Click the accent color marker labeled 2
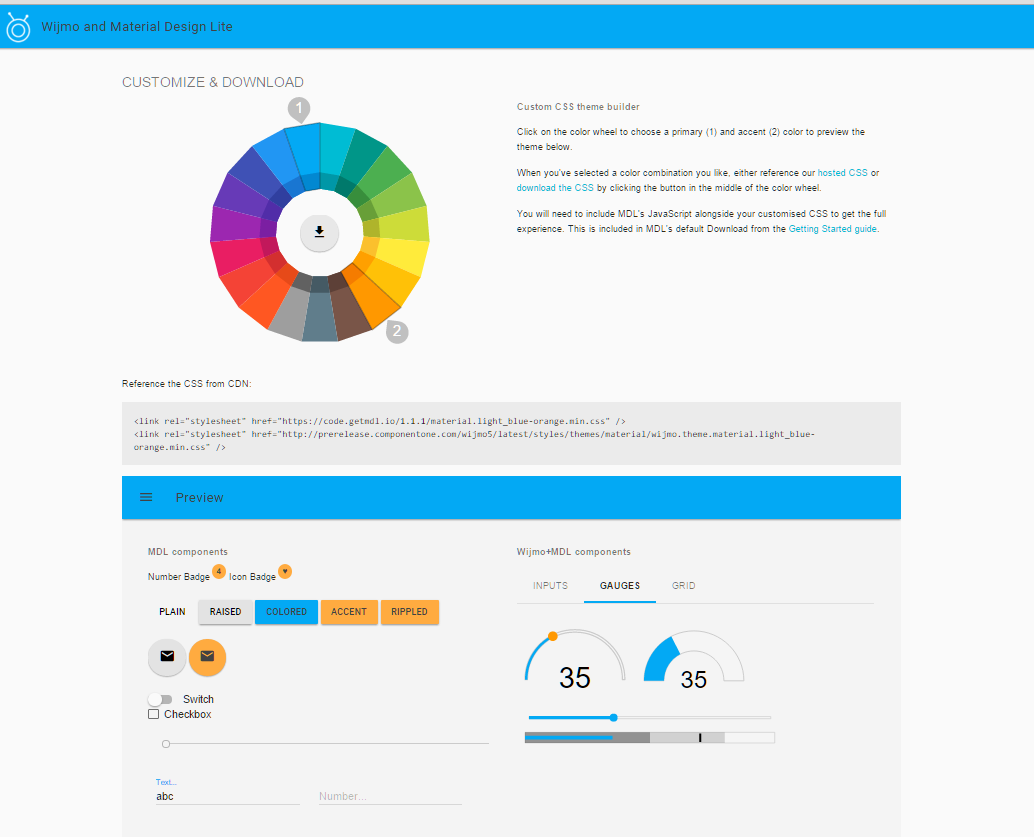The image size is (1034, 837). tap(396, 330)
